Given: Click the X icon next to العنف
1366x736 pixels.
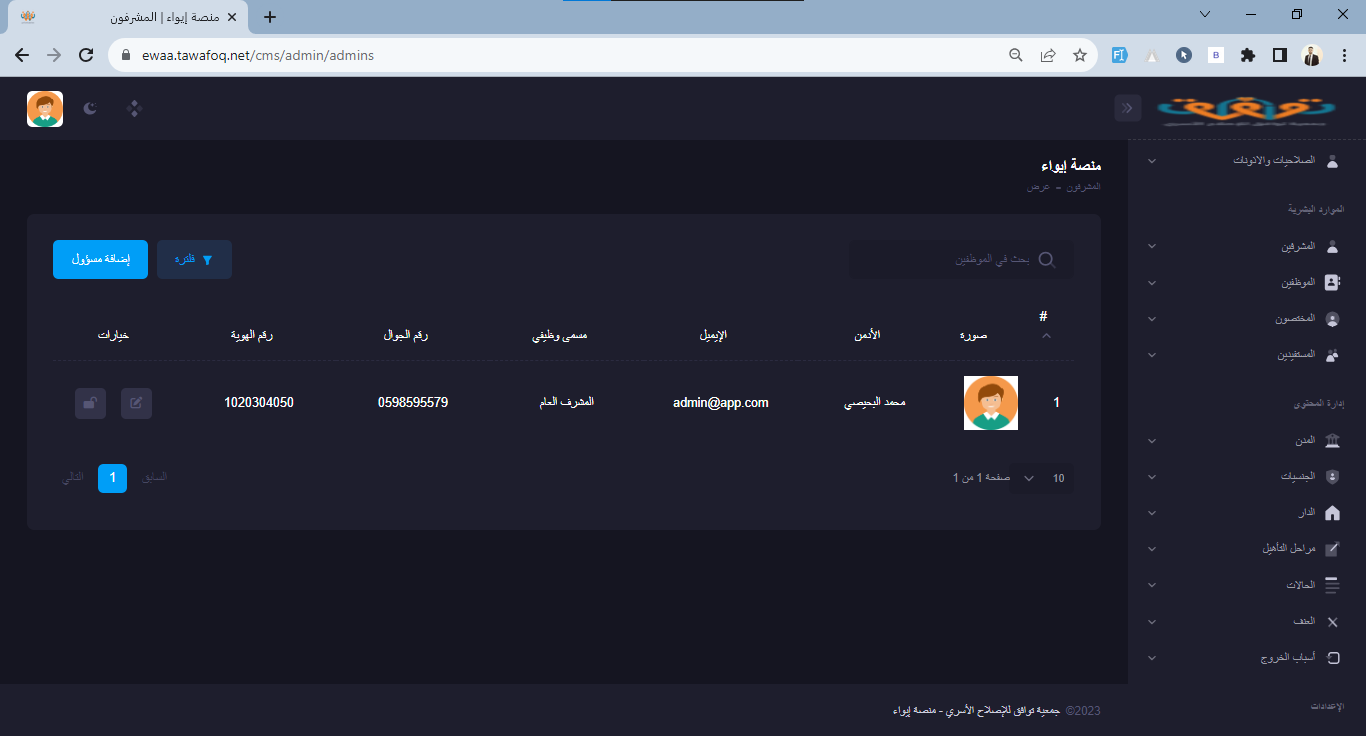Looking at the screenshot, I should click(1331, 622).
